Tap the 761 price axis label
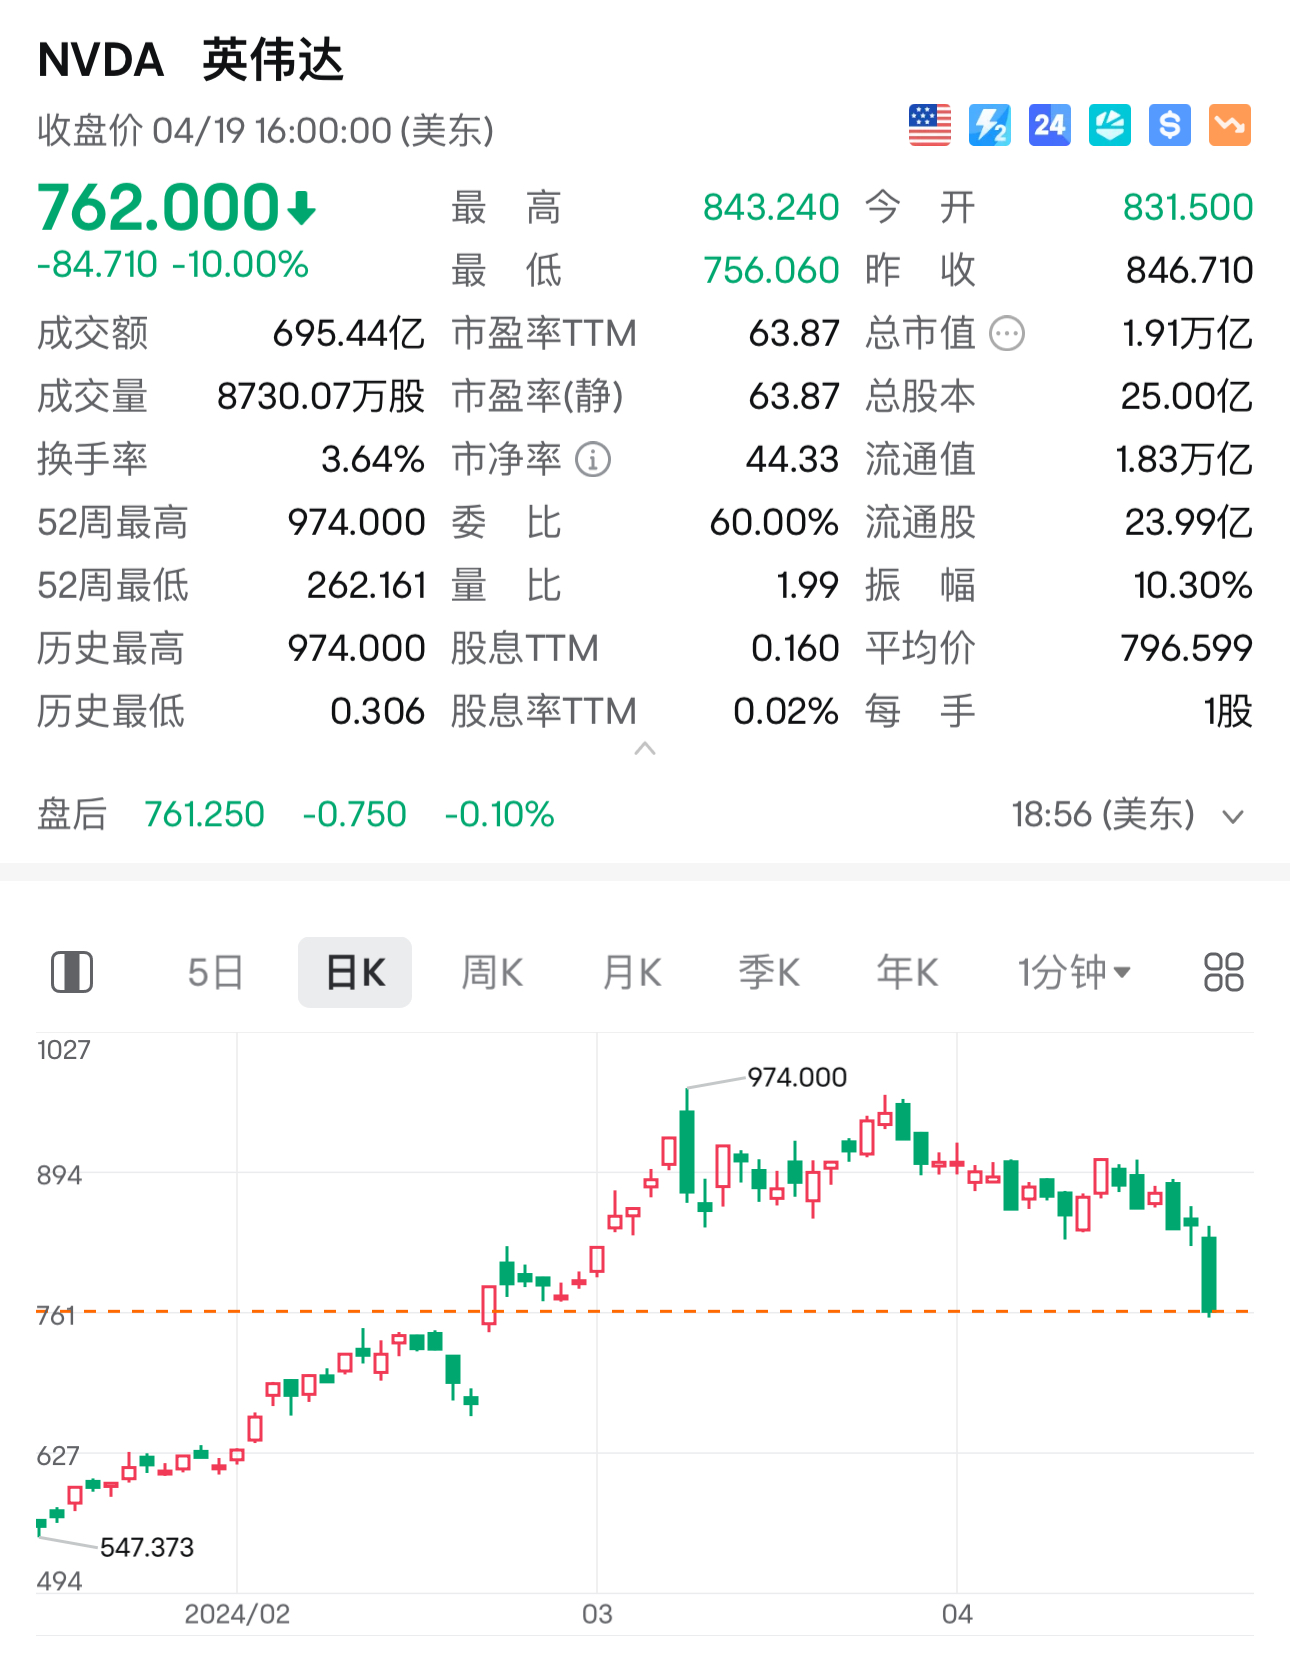Image resolution: width=1290 pixels, height=1667 pixels. [56, 1316]
